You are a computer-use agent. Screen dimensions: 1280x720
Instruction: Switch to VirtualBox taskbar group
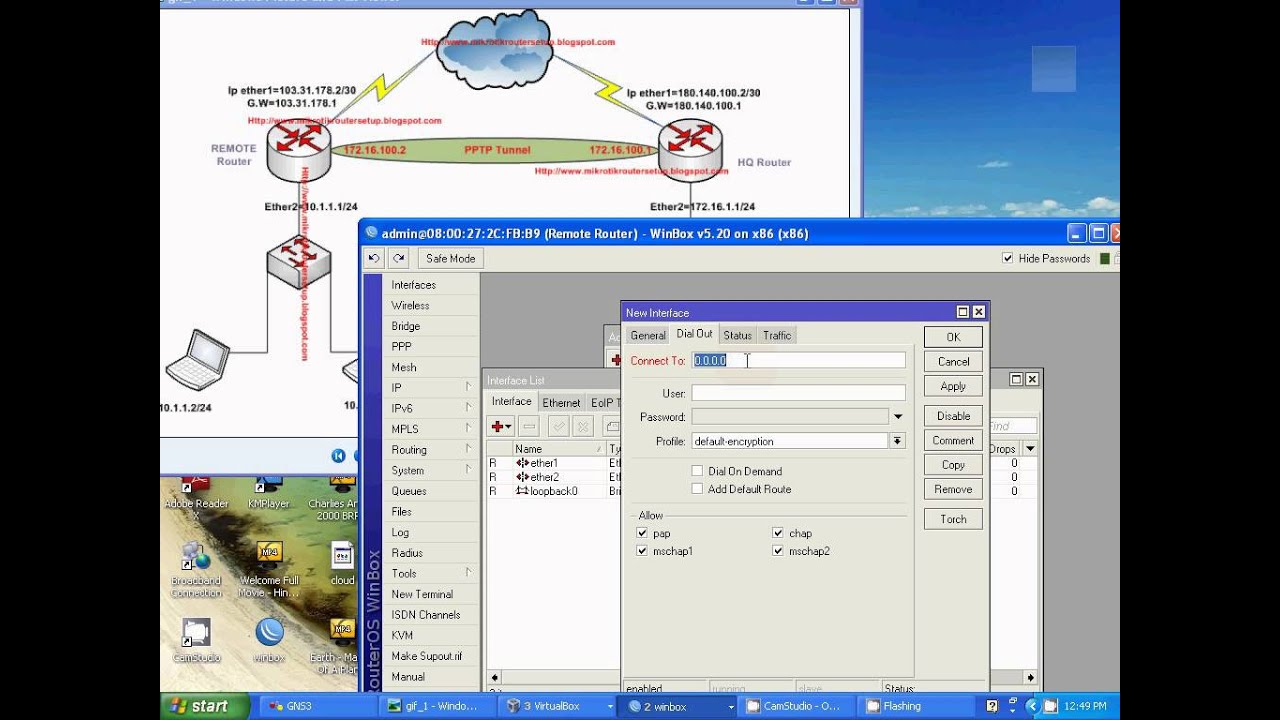560,706
